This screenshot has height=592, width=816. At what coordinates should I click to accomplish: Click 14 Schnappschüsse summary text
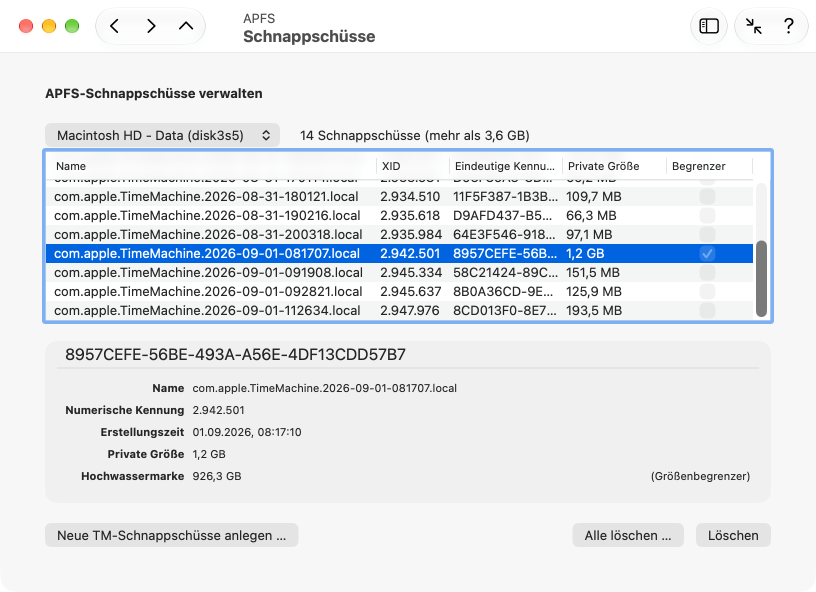tap(415, 135)
